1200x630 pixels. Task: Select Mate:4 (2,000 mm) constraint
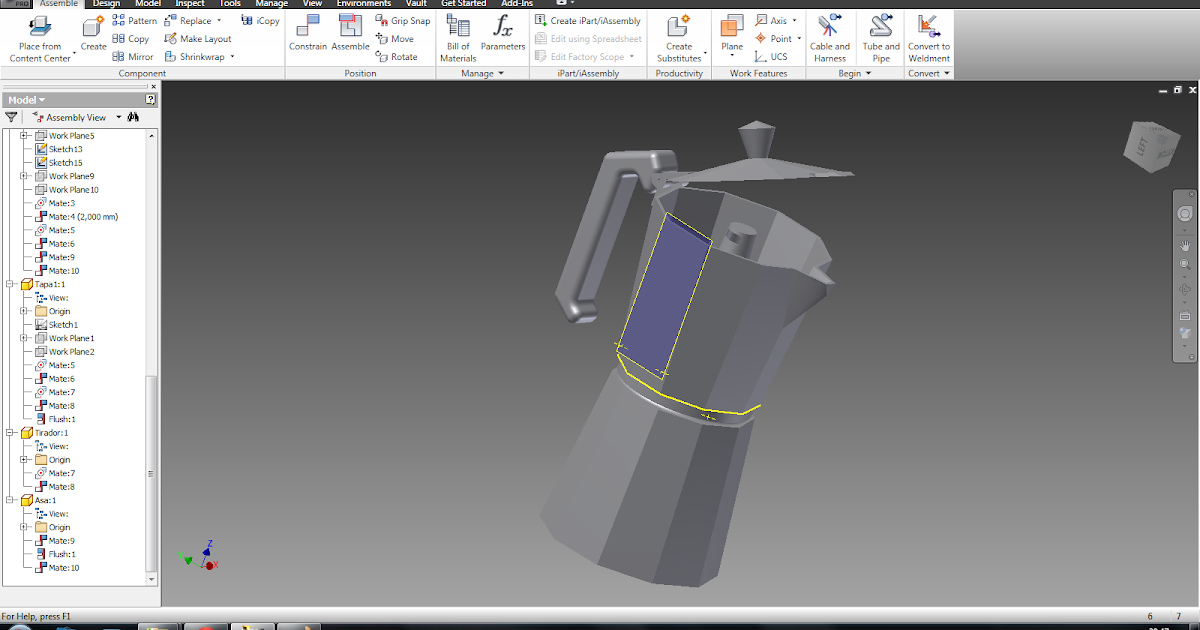84,217
